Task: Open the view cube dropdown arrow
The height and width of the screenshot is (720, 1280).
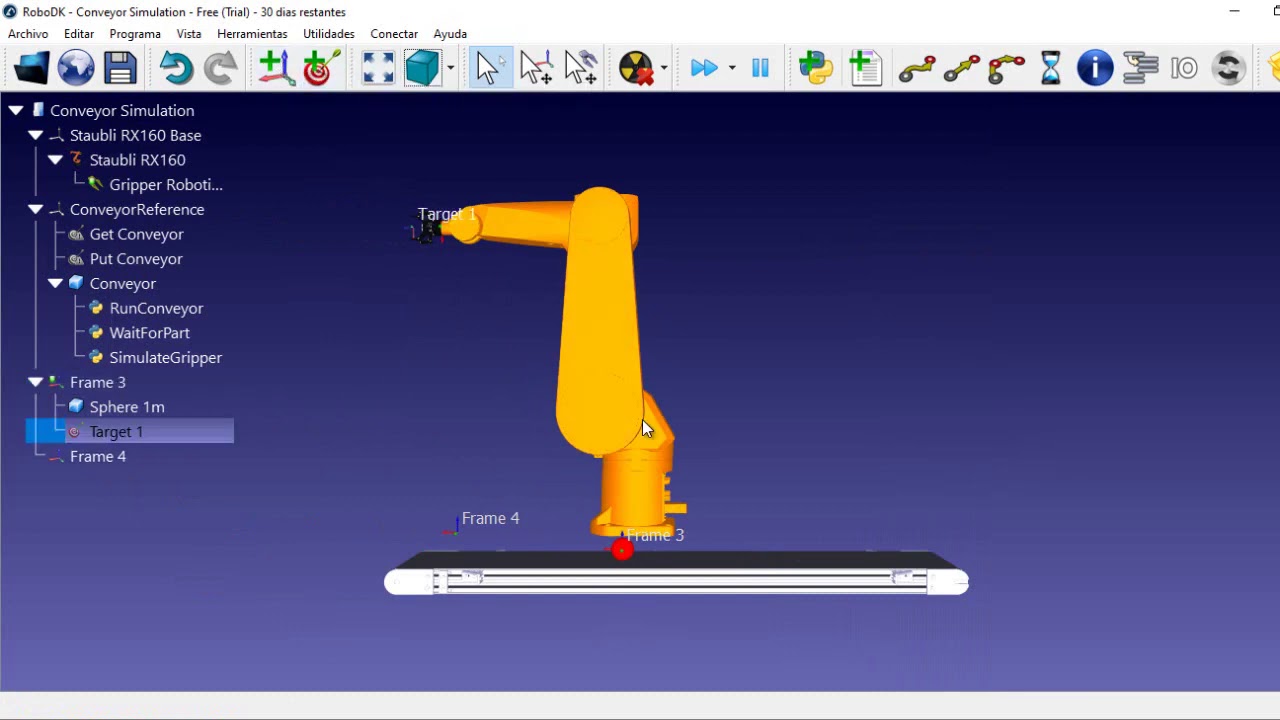Action: [x=451, y=68]
